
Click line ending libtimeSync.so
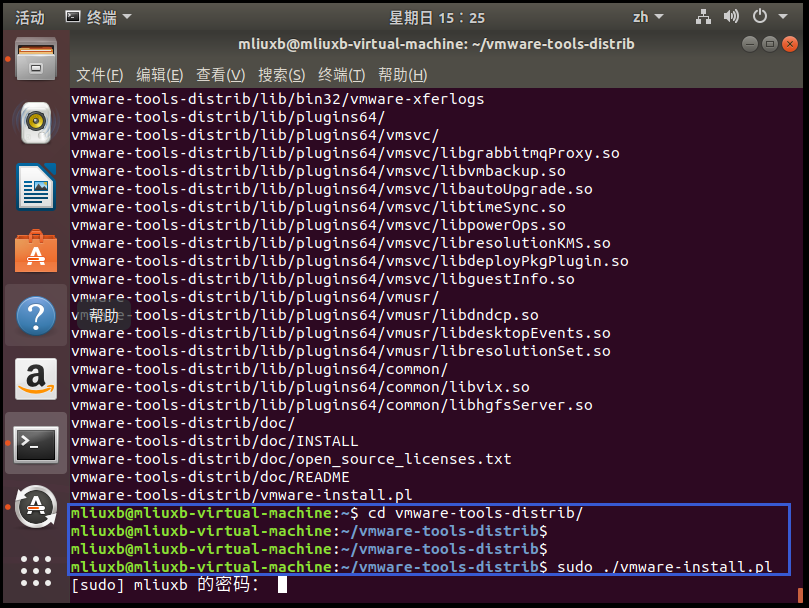[x=318, y=207]
